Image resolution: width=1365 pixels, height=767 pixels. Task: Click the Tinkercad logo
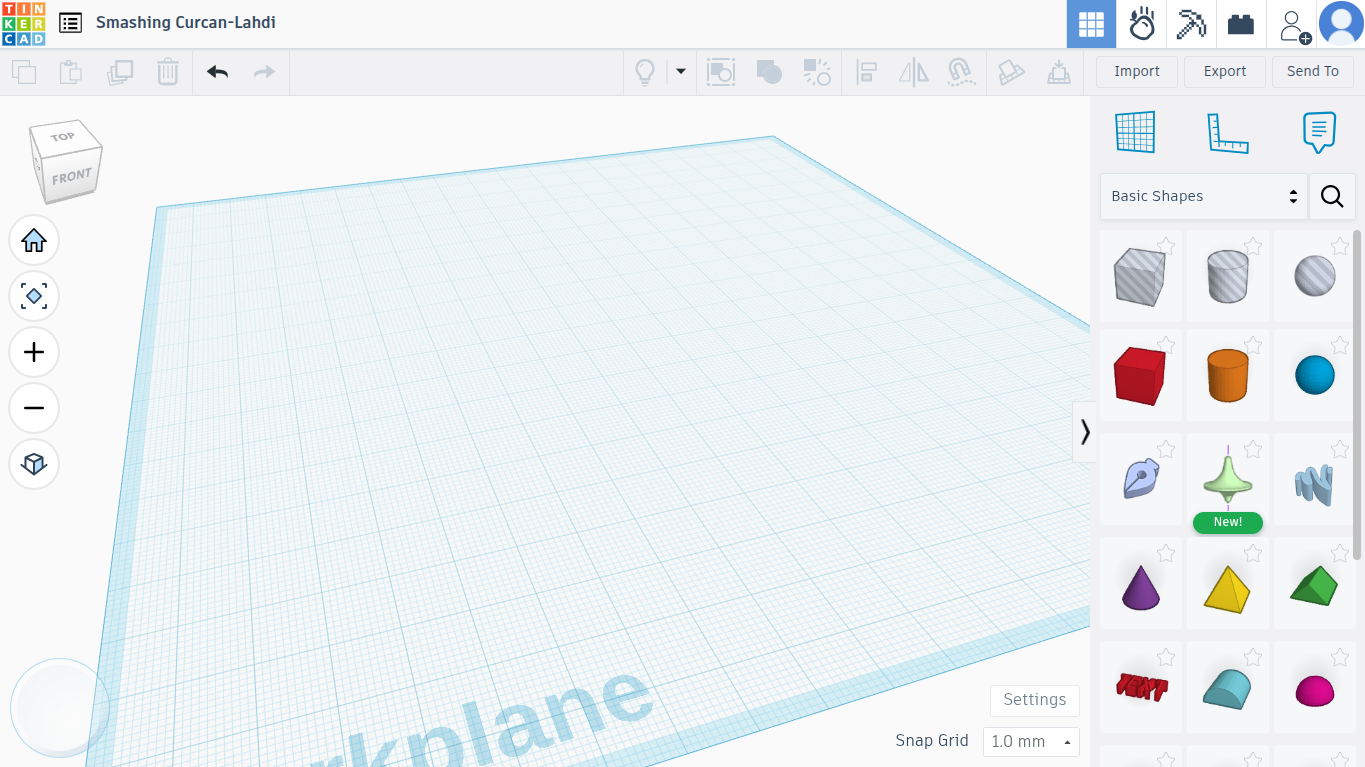click(23, 23)
